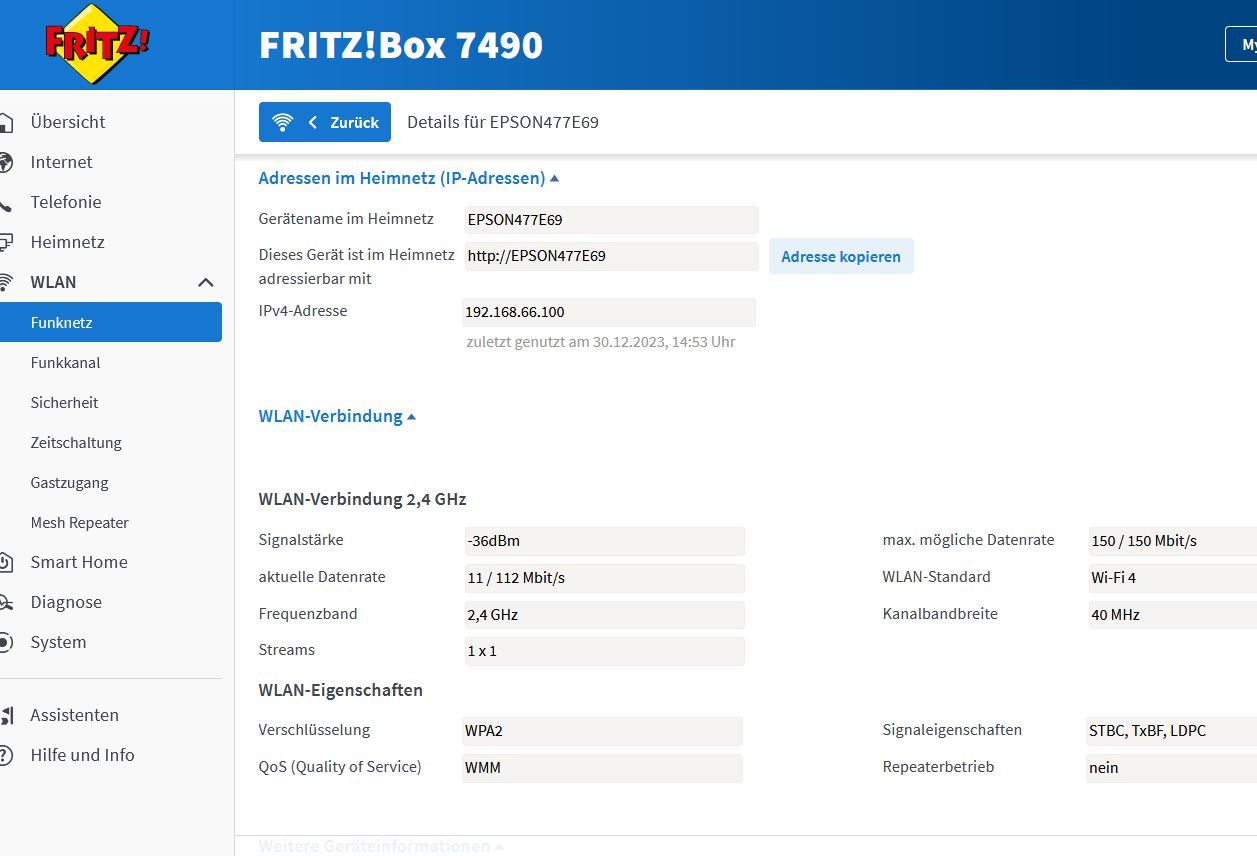The width and height of the screenshot is (1257, 856).
Task: Click the WLAN wifi icon in sidebar
Action: pyautogui.click(x=5, y=282)
